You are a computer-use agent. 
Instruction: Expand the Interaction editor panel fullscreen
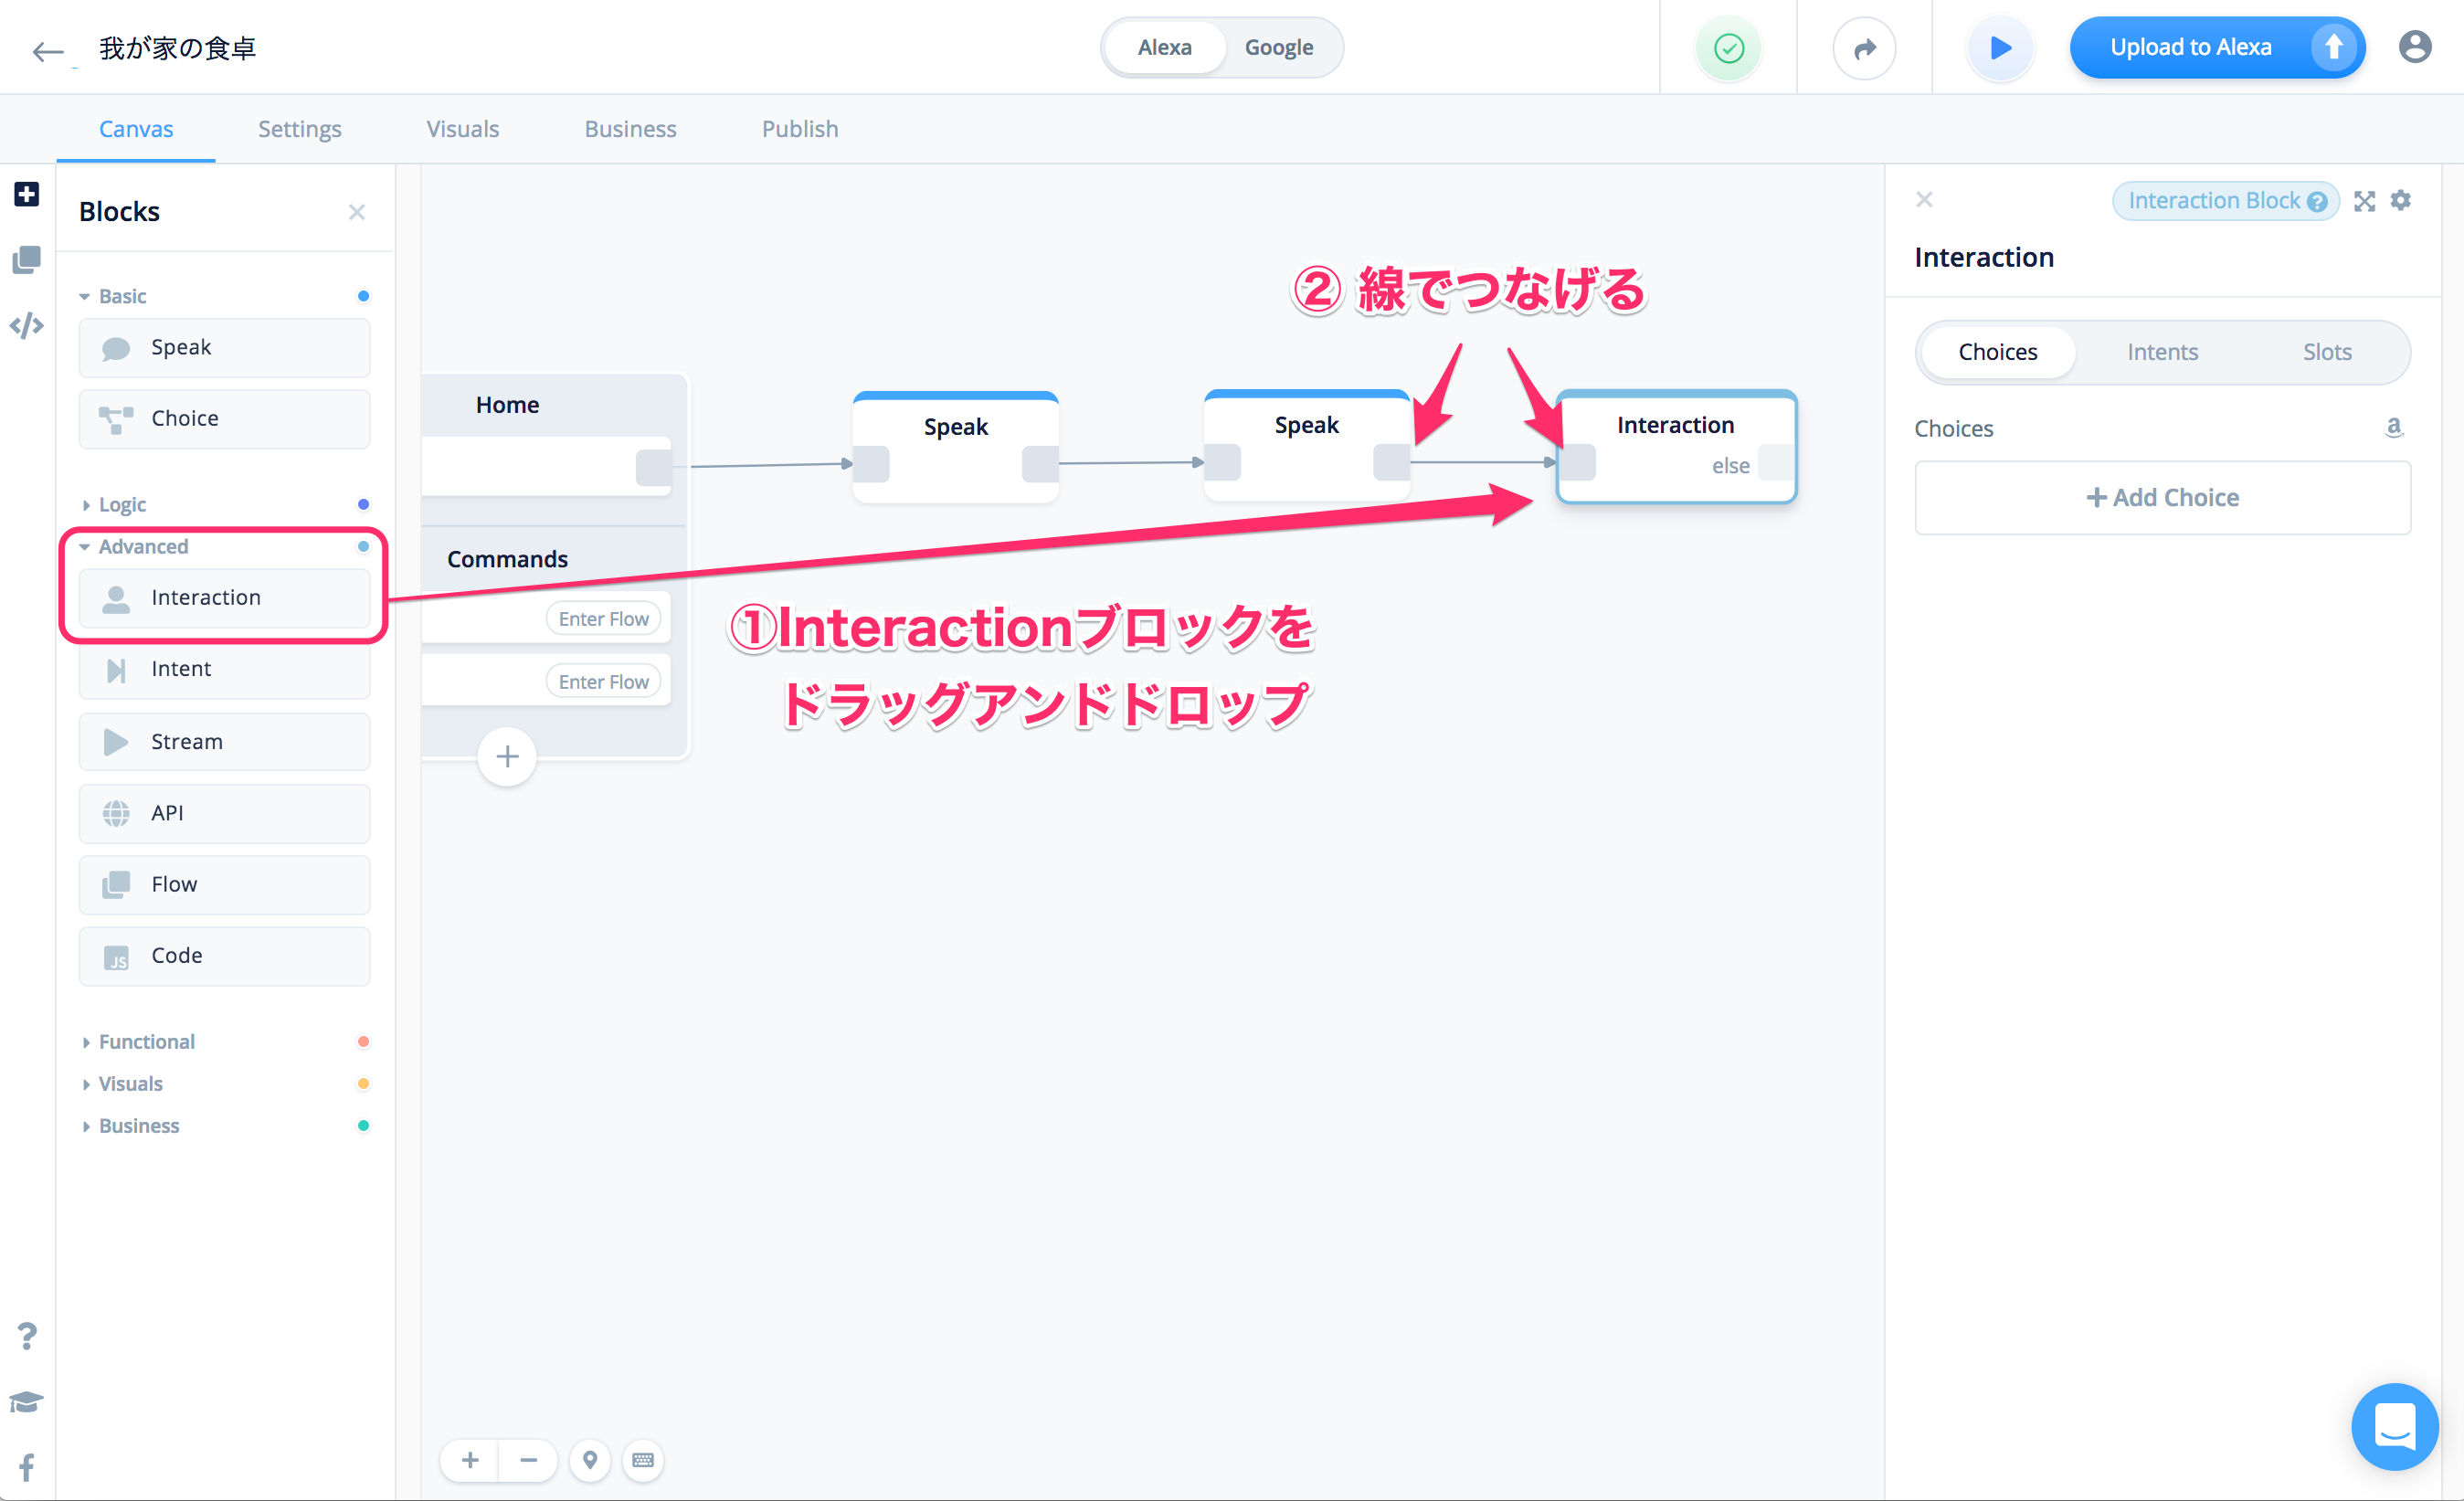(x=2364, y=201)
